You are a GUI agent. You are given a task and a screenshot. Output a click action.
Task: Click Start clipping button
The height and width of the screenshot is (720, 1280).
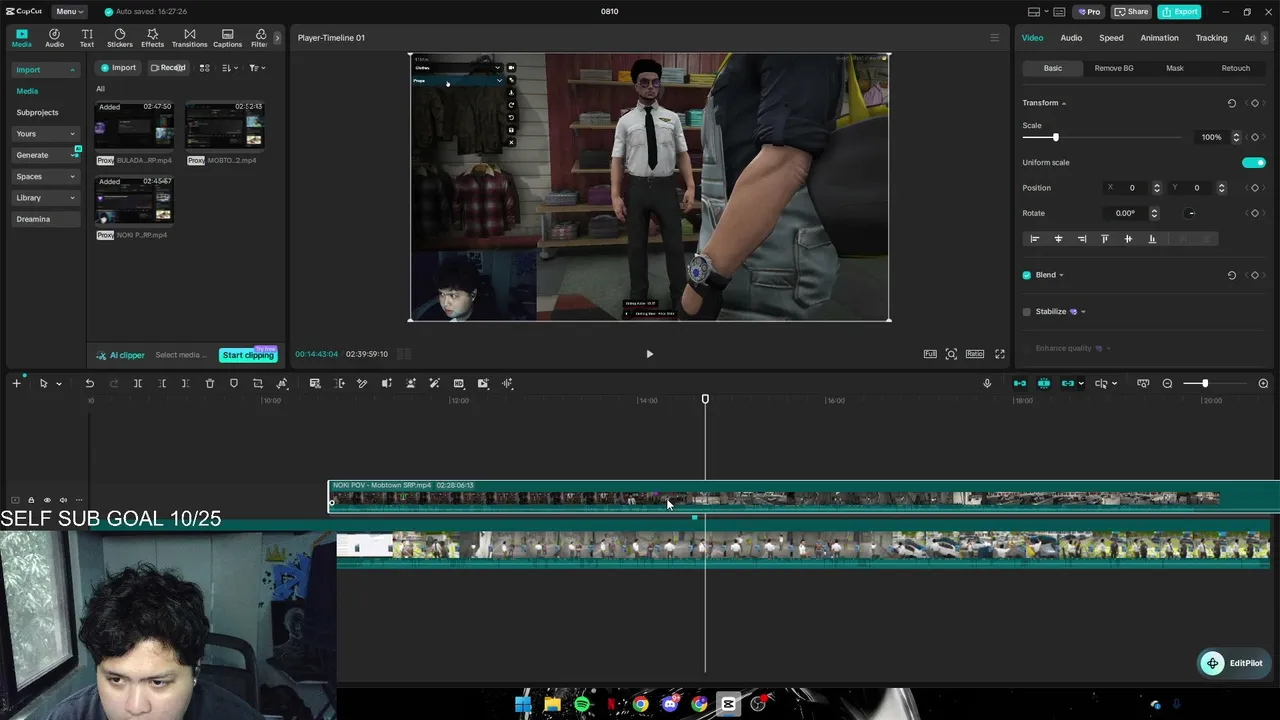[248, 355]
